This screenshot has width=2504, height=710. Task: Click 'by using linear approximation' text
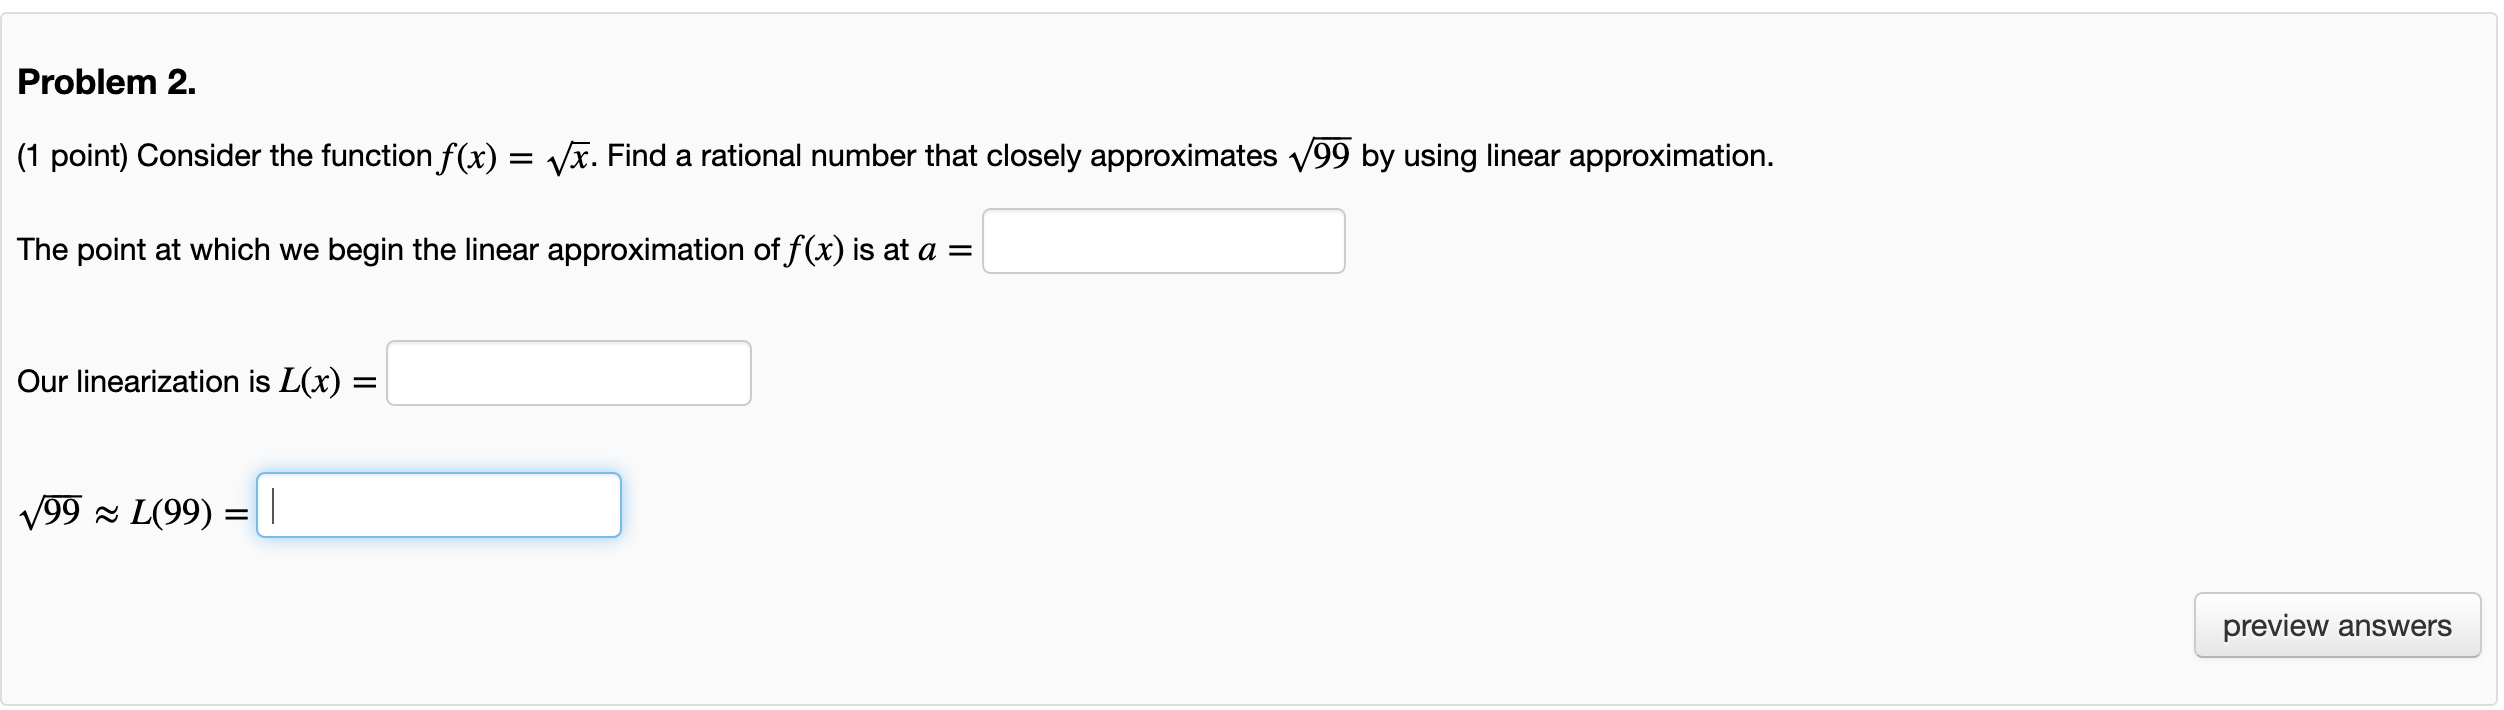pyautogui.click(x=1566, y=156)
